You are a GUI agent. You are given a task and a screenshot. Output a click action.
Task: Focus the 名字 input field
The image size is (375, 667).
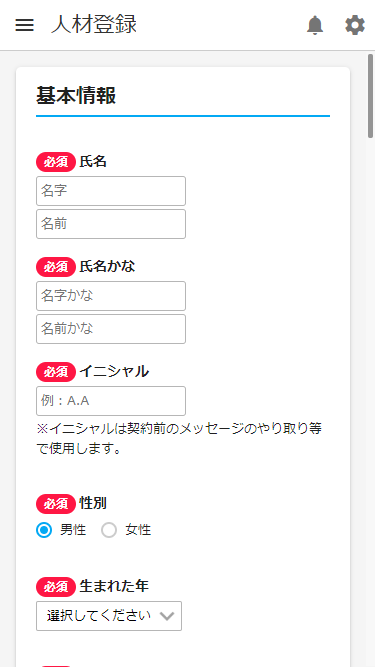[x=111, y=191]
